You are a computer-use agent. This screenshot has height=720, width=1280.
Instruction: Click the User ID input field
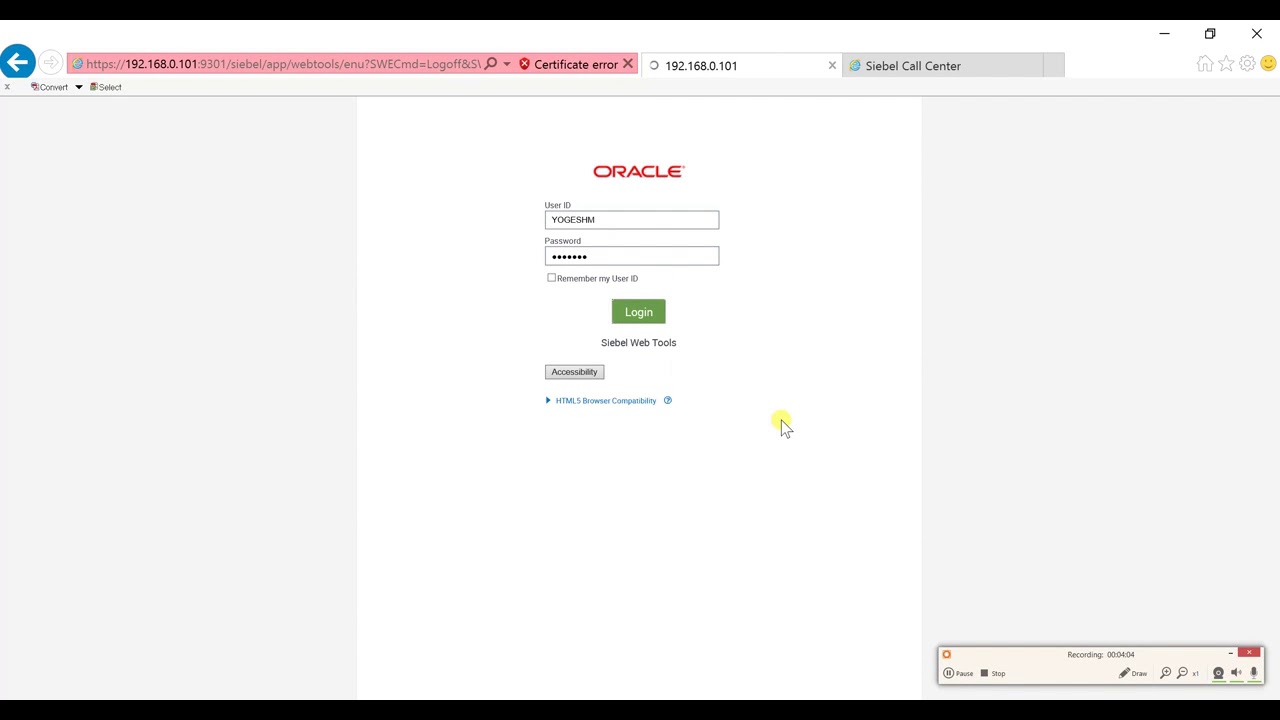pos(631,220)
